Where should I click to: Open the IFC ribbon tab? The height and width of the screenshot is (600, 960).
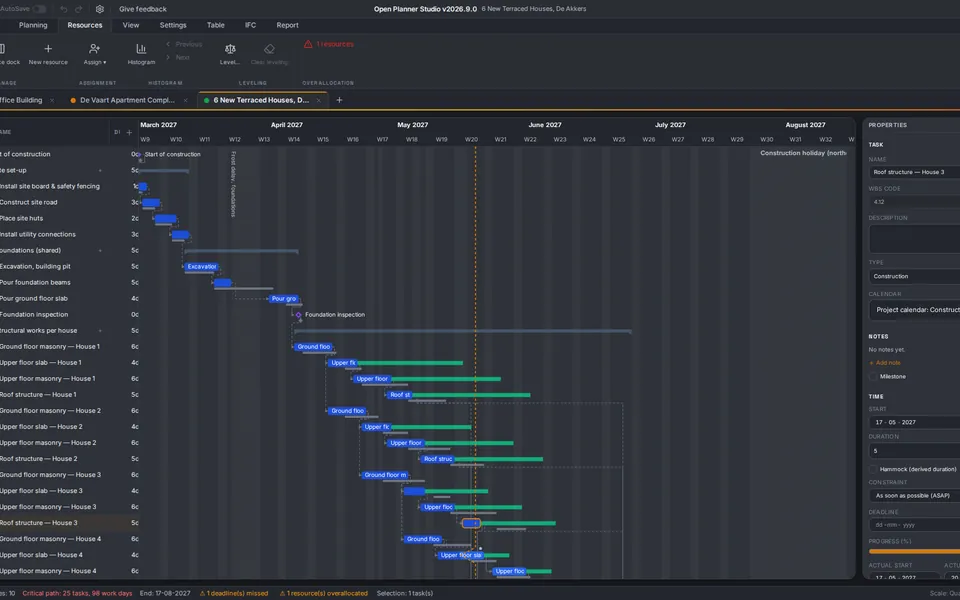click(250, 25)
